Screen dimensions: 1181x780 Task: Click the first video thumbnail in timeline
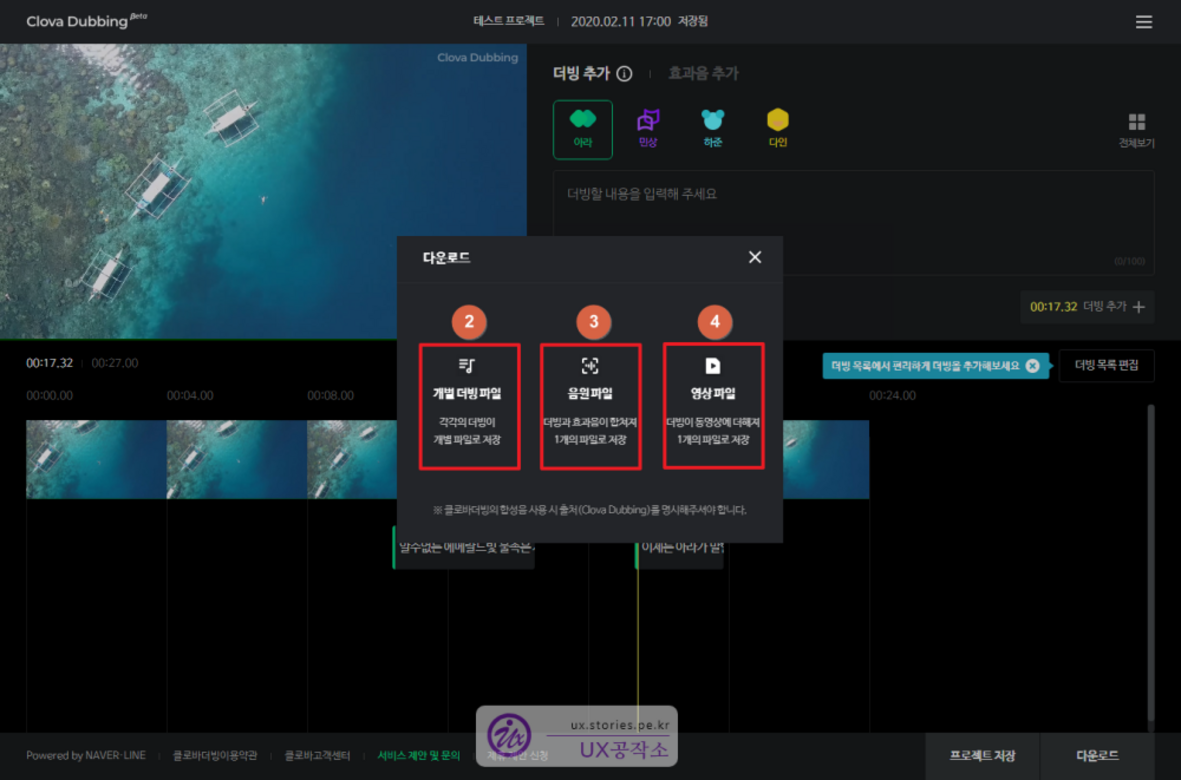(96, 459)
